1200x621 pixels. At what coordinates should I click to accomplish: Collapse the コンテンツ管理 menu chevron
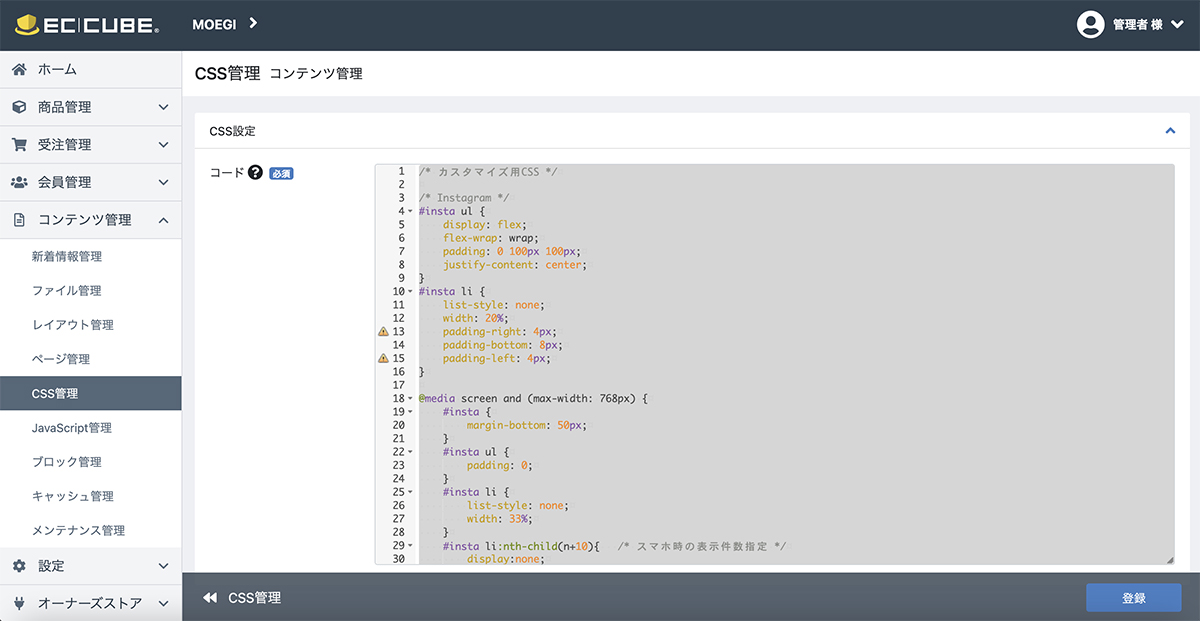click(x=164, y=220)
